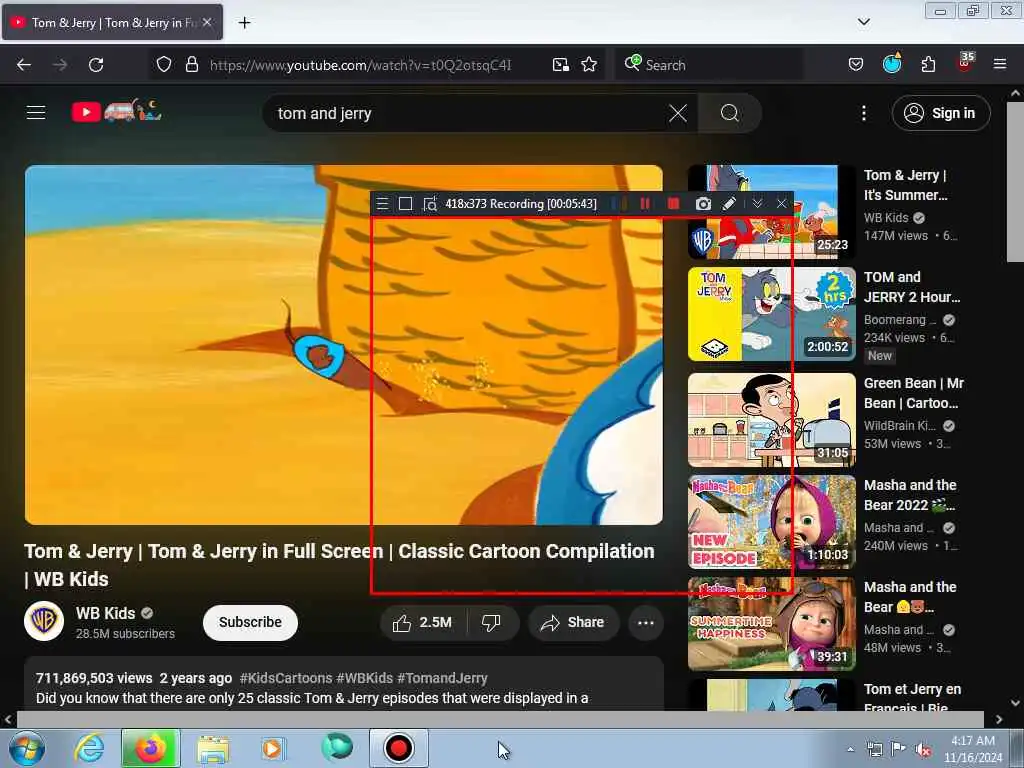Open Masha and the Bear Summertime thumbnail

click(771, 624)
